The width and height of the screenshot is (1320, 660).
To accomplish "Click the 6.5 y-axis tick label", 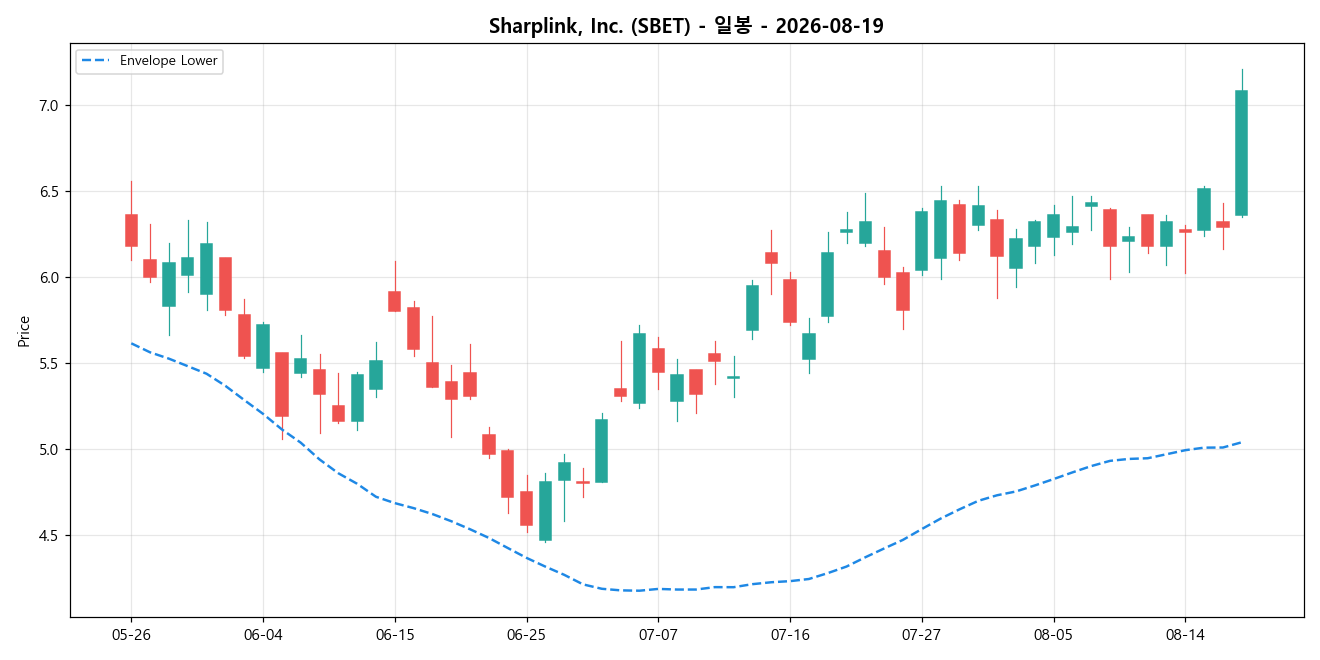I will pos(51,192).
